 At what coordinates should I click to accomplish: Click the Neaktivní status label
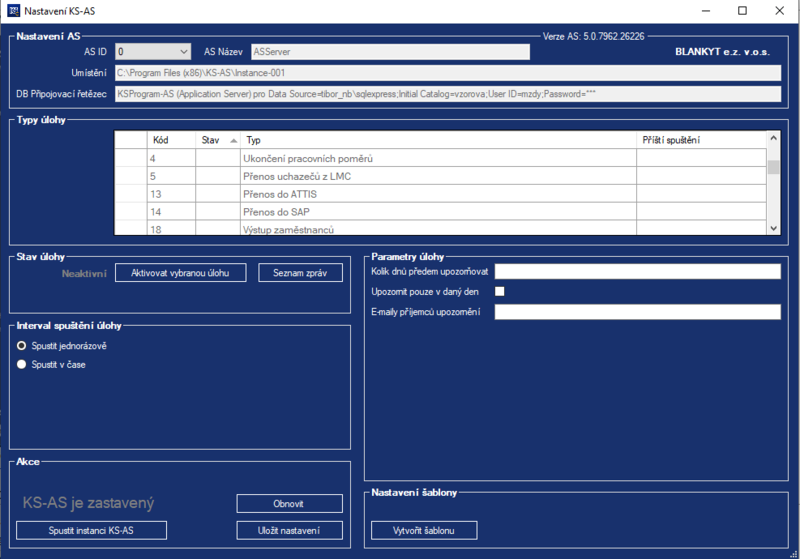point(84,274)
